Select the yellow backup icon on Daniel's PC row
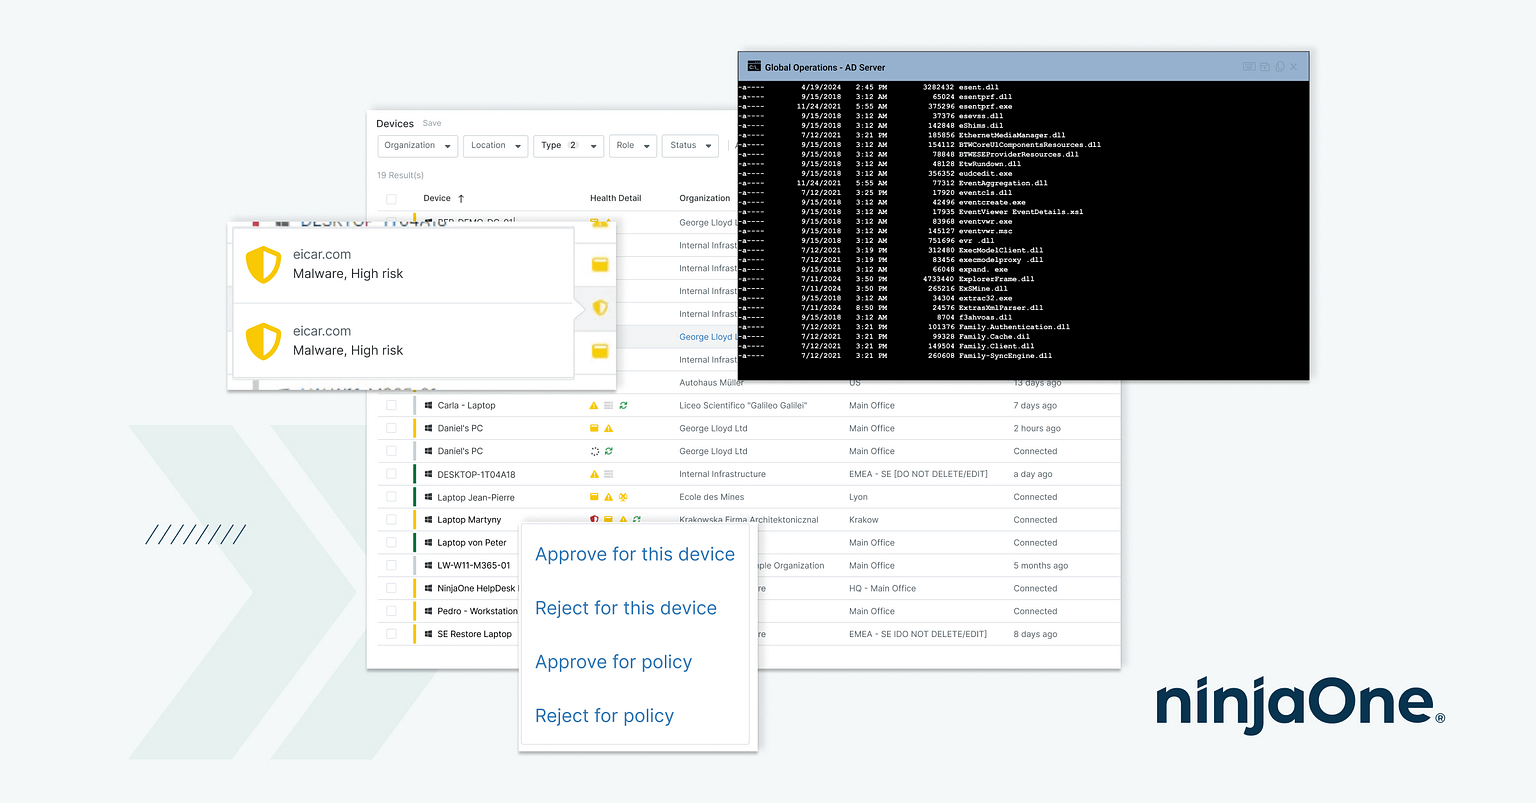 pyautogui.click(x=595, y=427)
